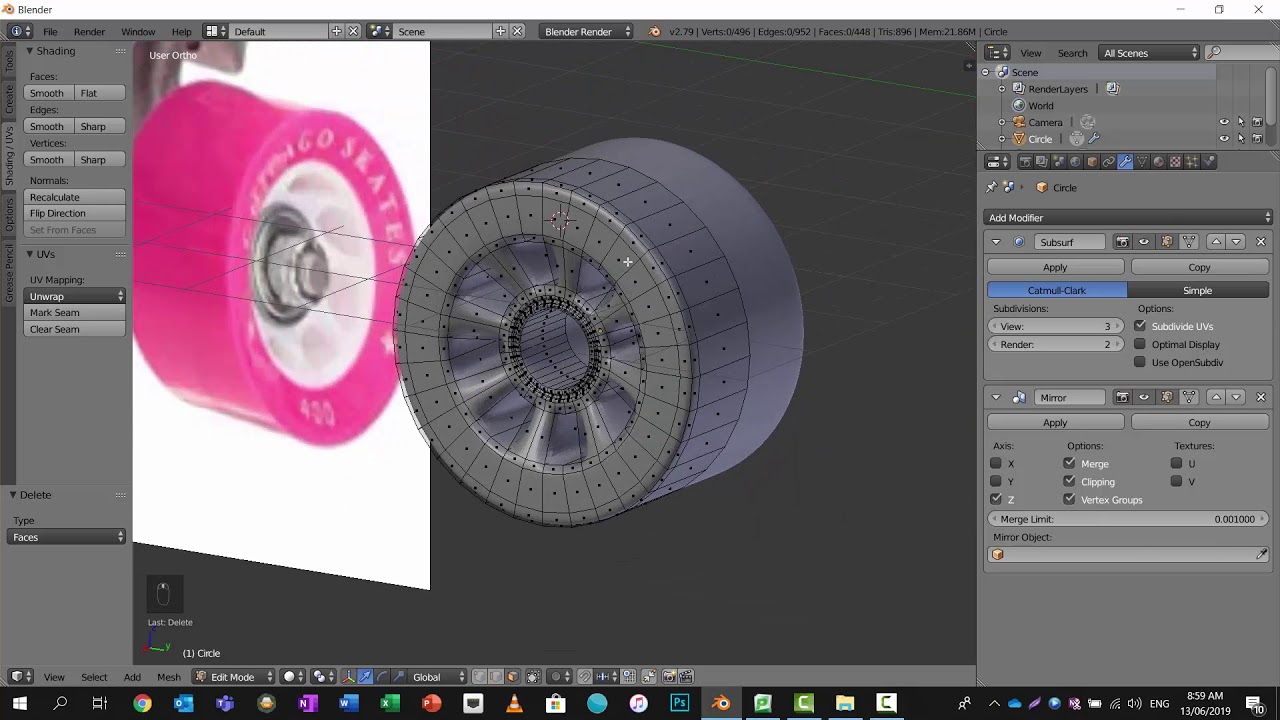Open the Object properties tab
The width and height of the screenshot is (1280, 720).
coord(1092,162)
